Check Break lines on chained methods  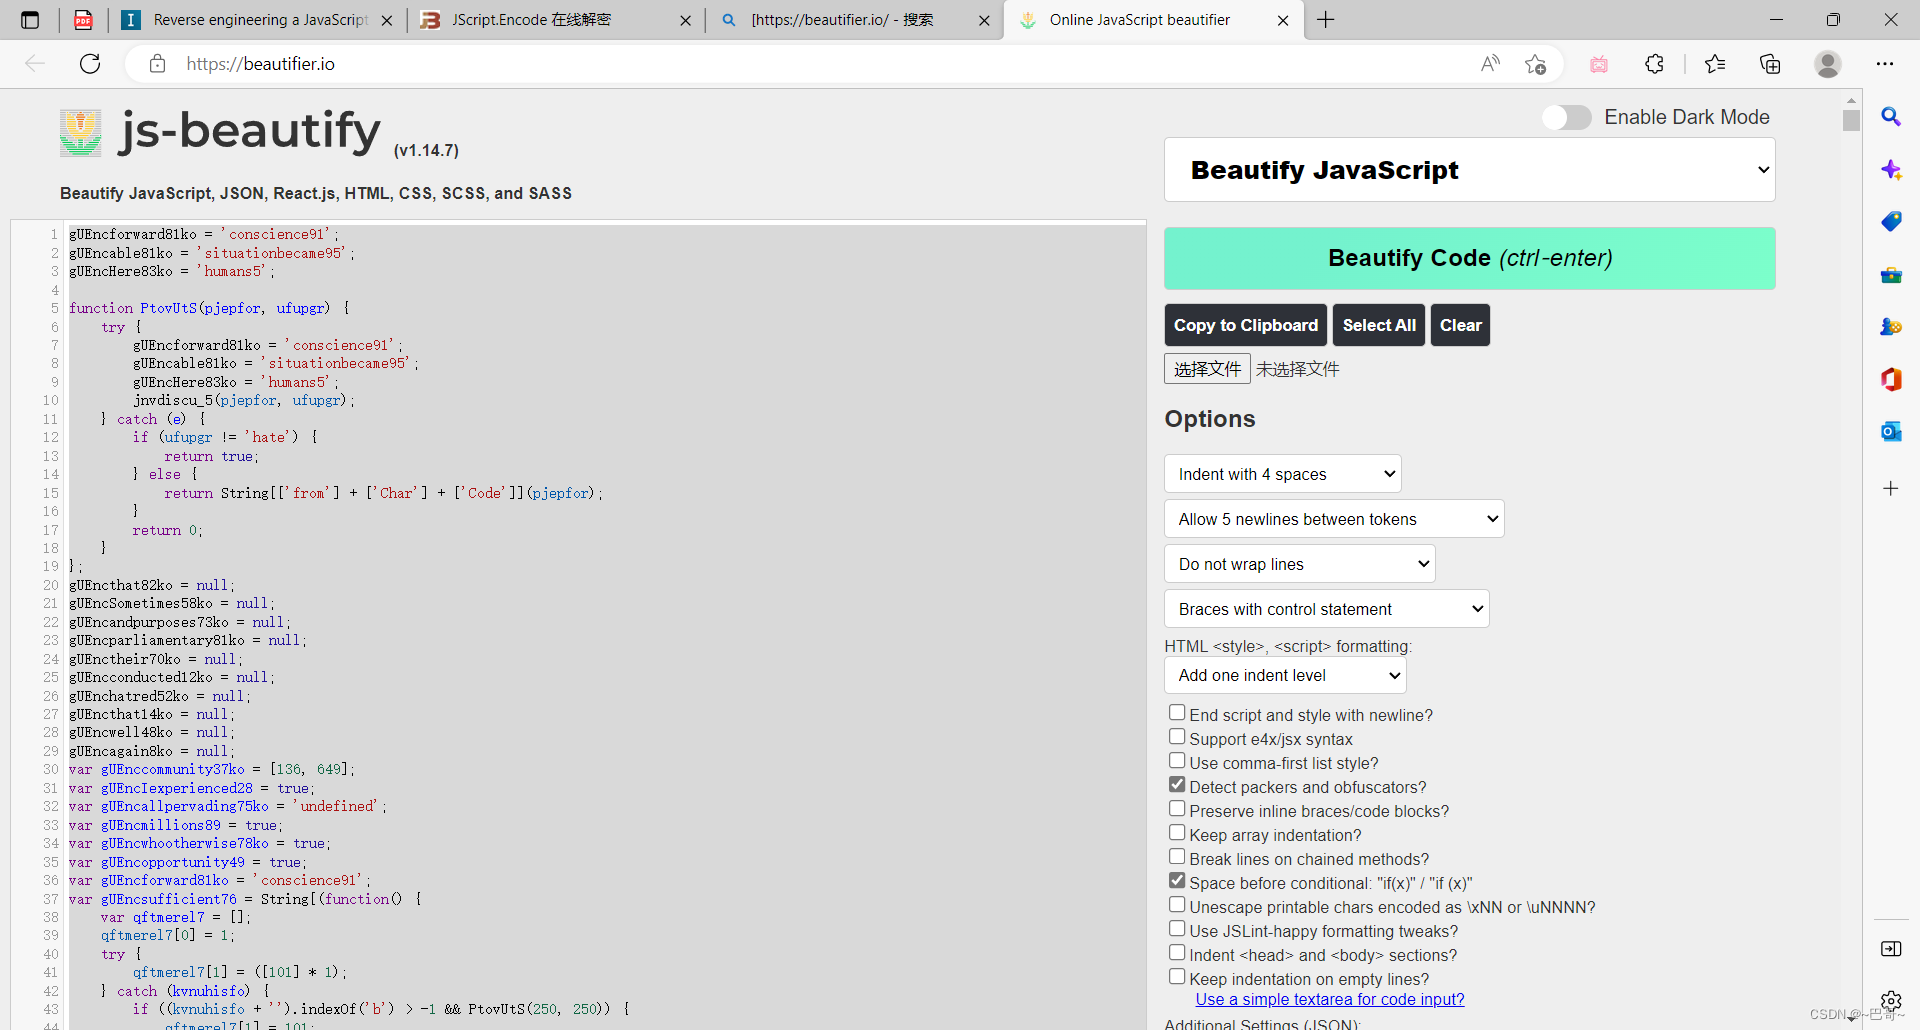(x=1177, y=857)
